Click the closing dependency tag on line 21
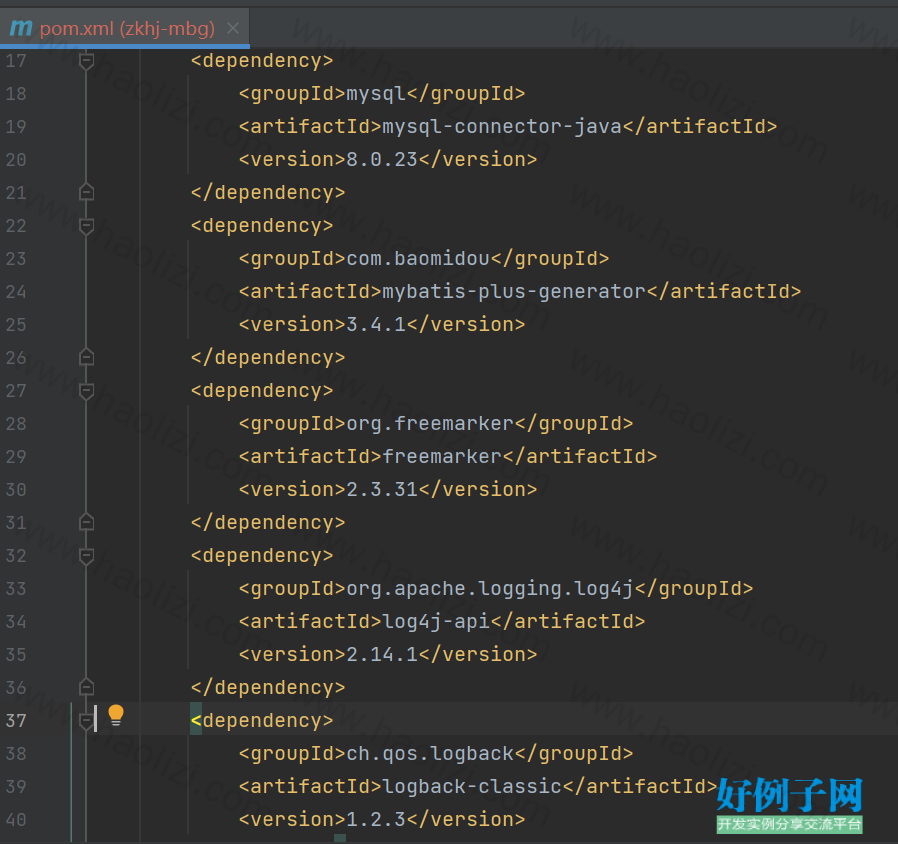Image resolution: width=898 pixels, height=844 pixels. tap(268, 192)
